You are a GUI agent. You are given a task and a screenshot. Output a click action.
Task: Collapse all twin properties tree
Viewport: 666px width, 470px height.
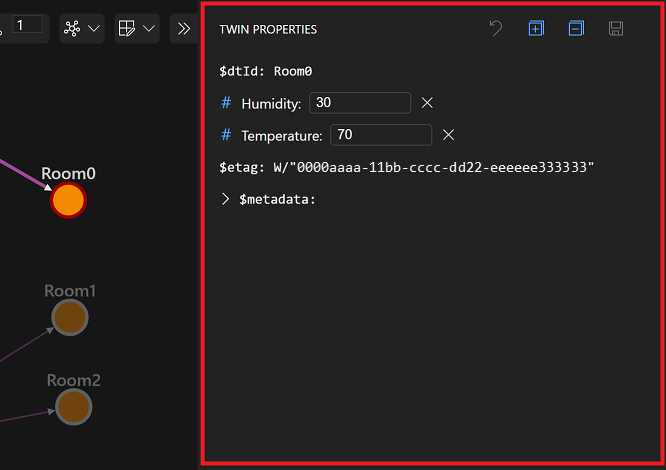pyautogui.click(x=576, y=28)
